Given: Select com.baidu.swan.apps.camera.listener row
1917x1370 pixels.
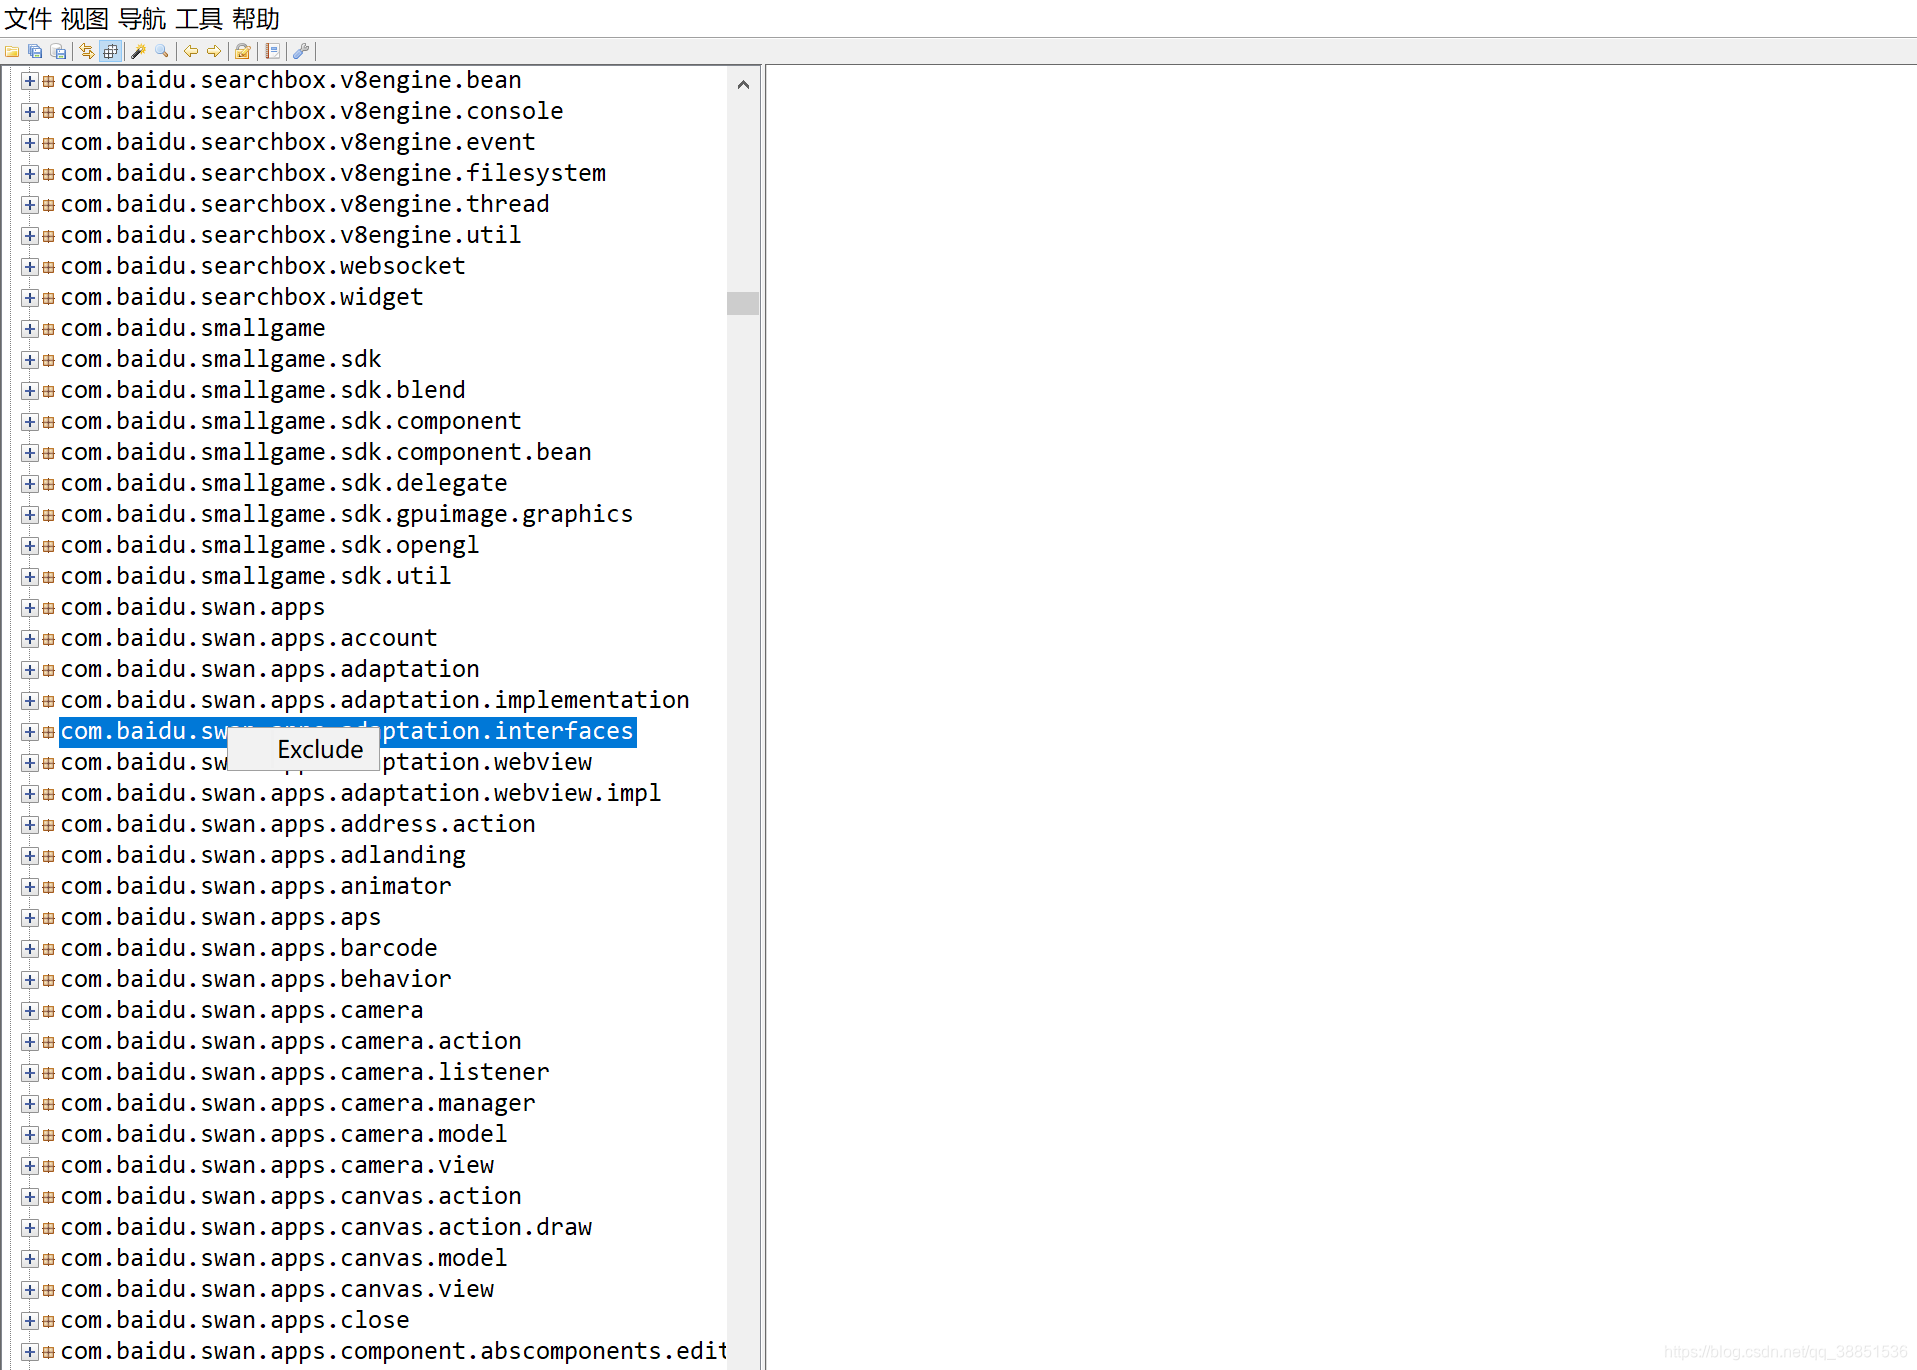Looking at the screenshot, I should (x=305, y=1073).
